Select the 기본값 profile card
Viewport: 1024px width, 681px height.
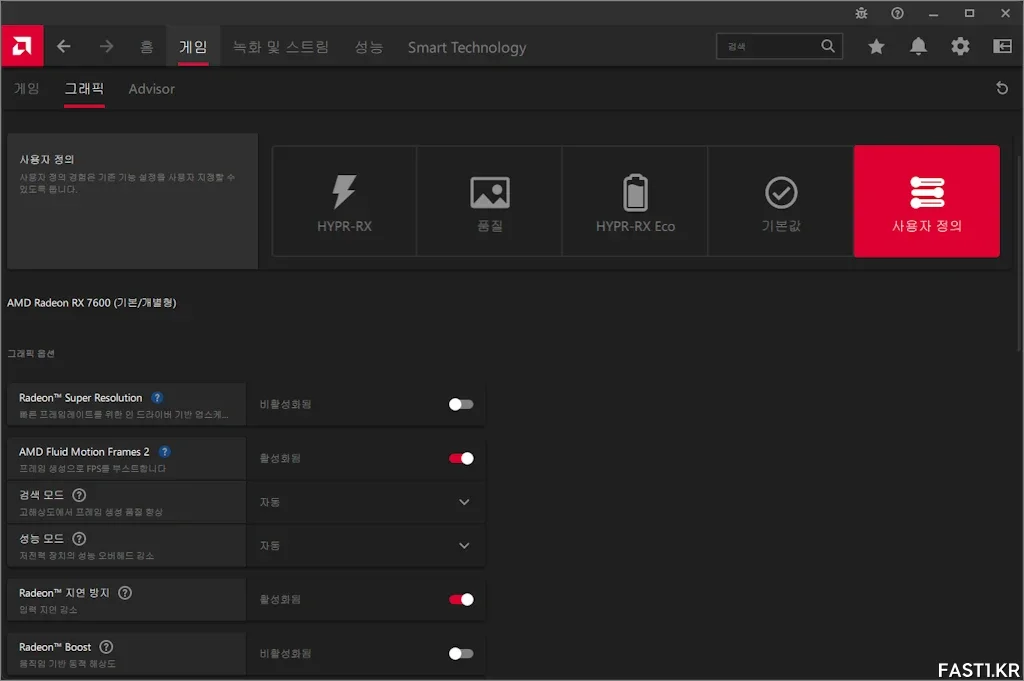click(x=781, y=201)
